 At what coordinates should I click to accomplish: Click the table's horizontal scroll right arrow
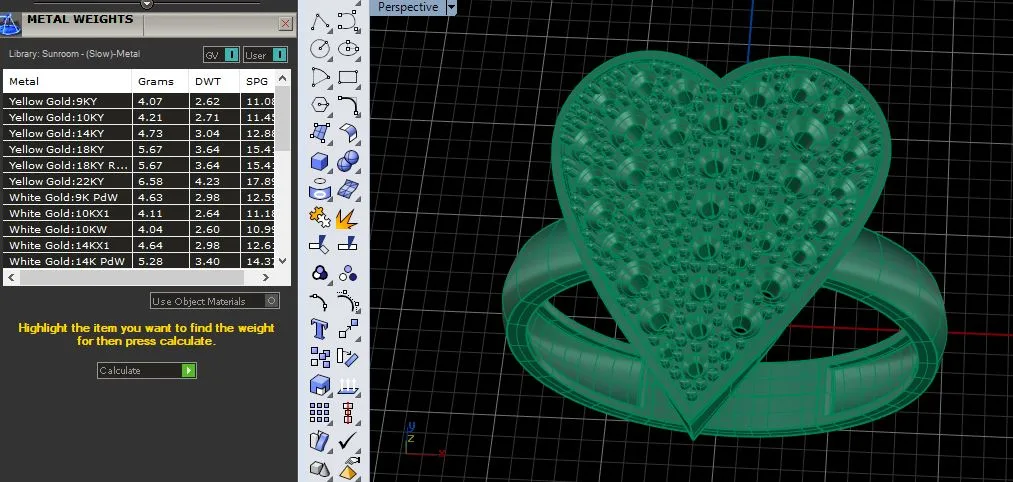tap(266, 277)
